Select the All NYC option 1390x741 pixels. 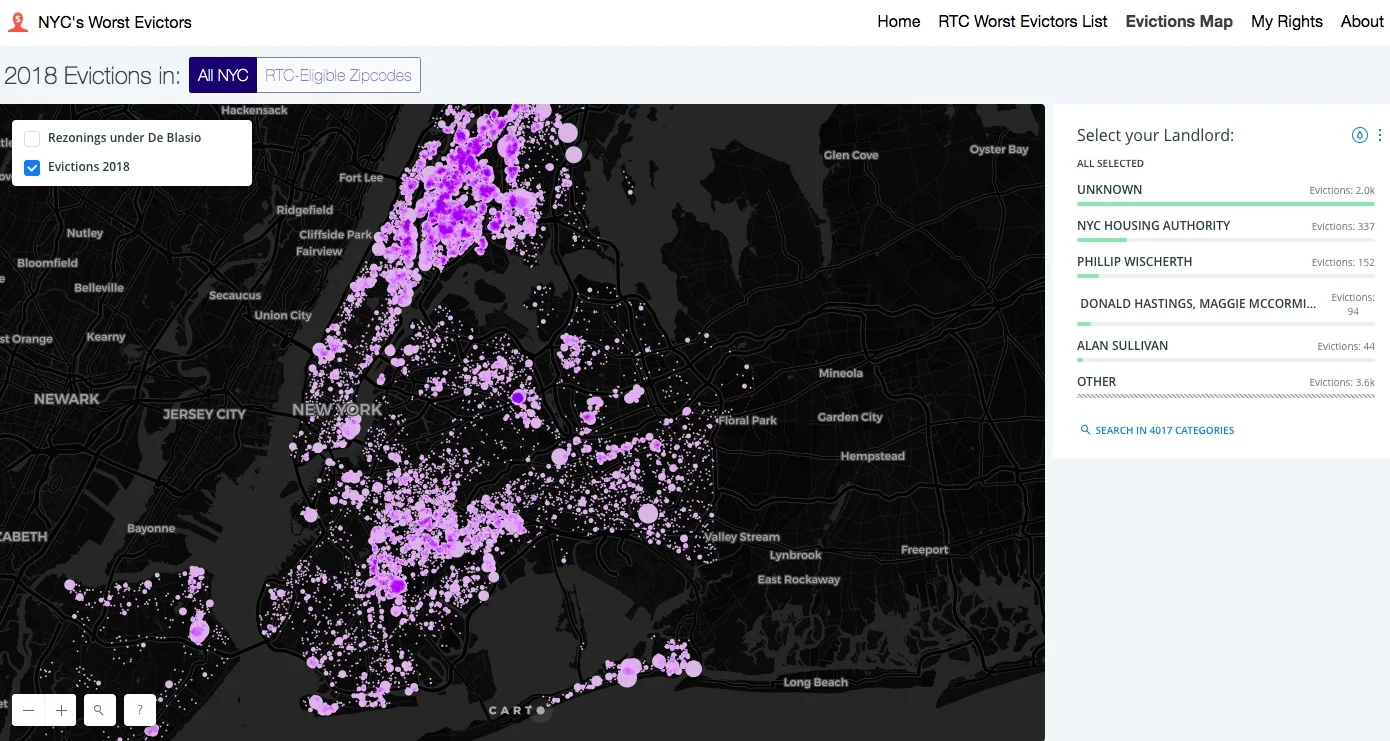(222, 74)
